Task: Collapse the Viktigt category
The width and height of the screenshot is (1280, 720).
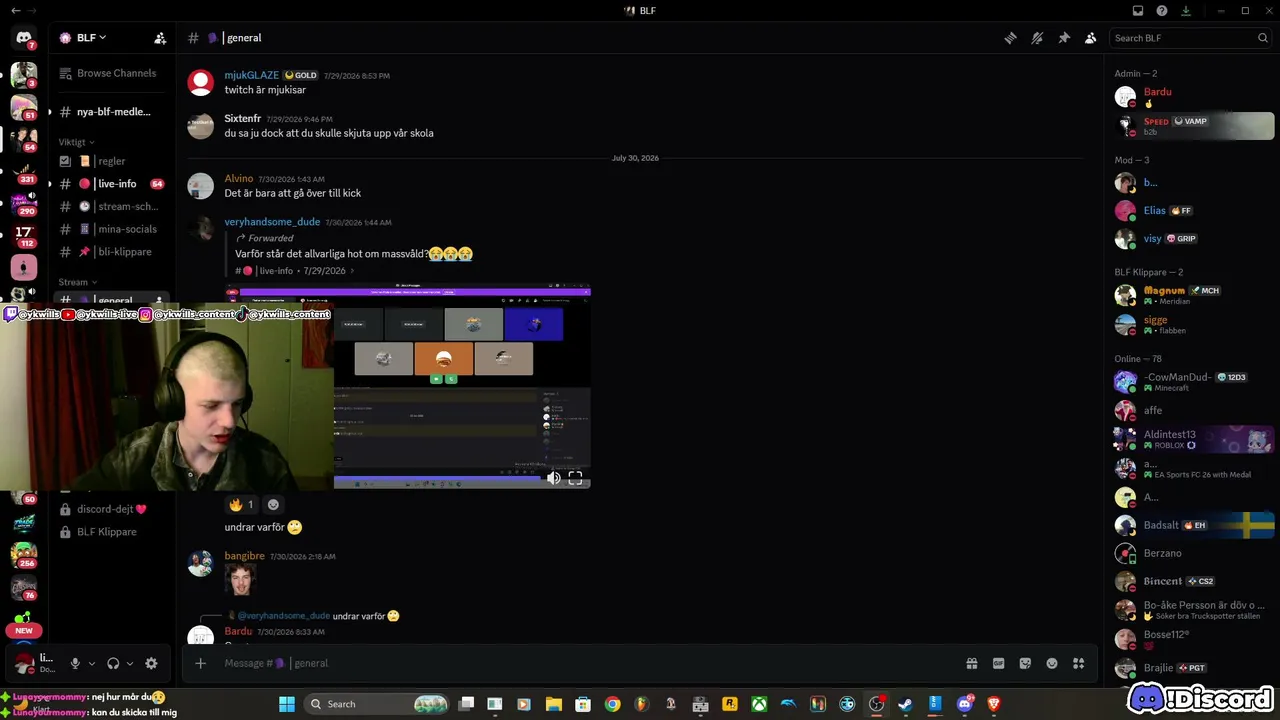Action: [77, 142]
